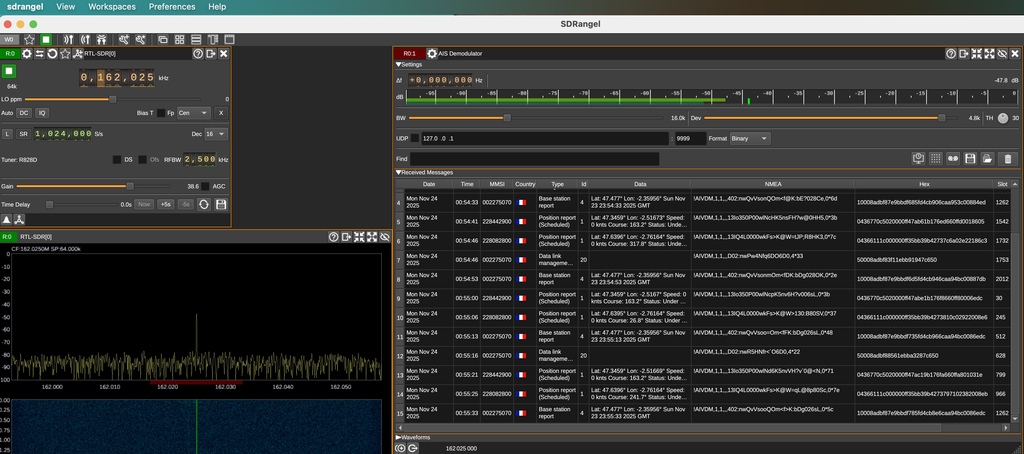Save received messages with the floppy disk icon
This screenshot has height=454, width=1024.
970,158
